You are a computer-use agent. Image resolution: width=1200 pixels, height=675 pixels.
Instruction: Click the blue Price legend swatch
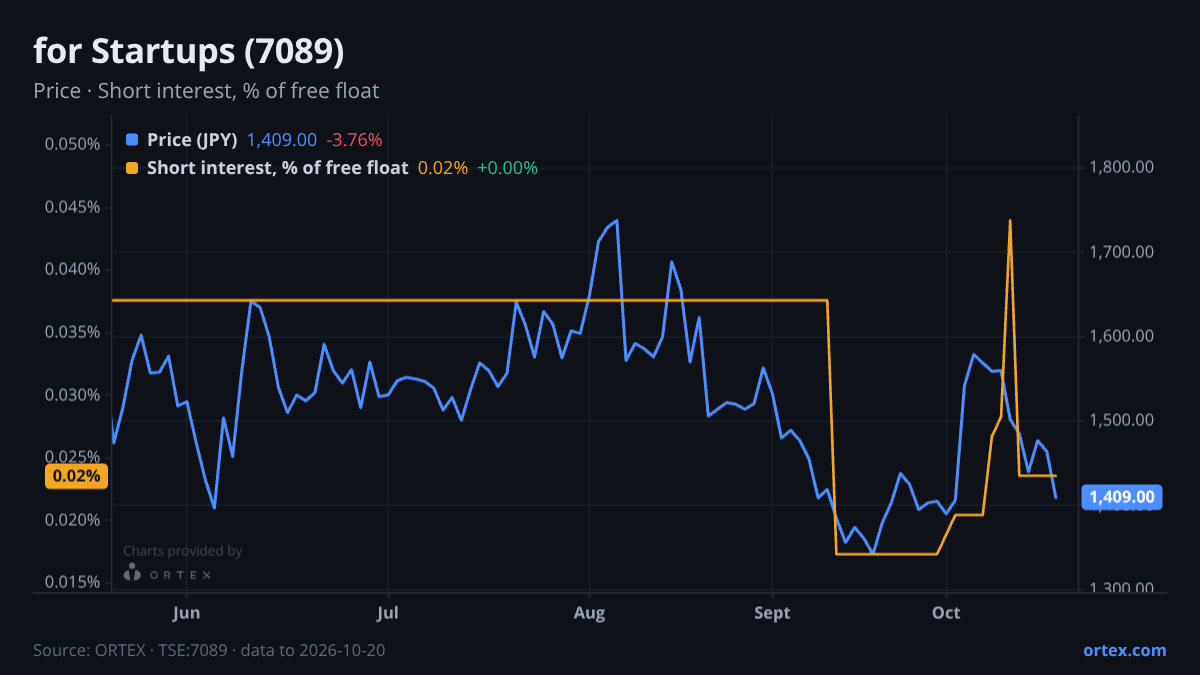[x=132, y=139]
